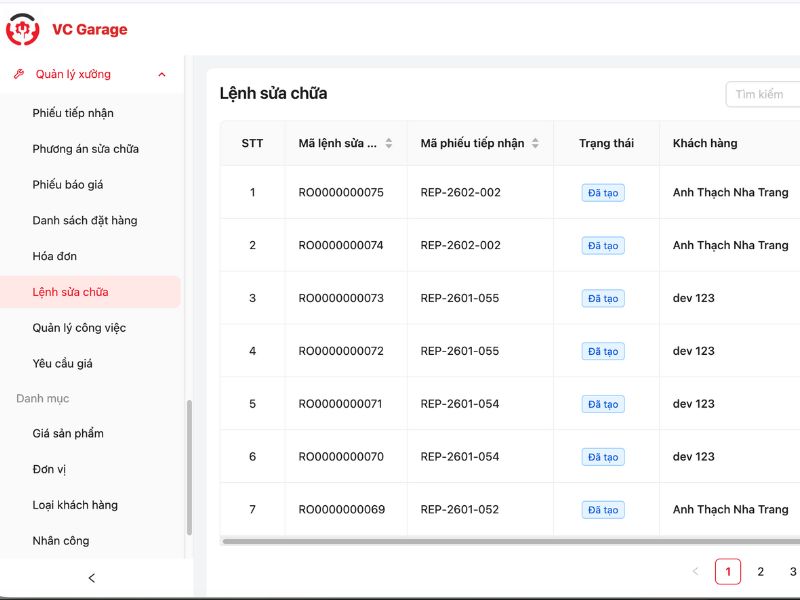Open Phiếu tiếp nhận menu item

[73, 113]
